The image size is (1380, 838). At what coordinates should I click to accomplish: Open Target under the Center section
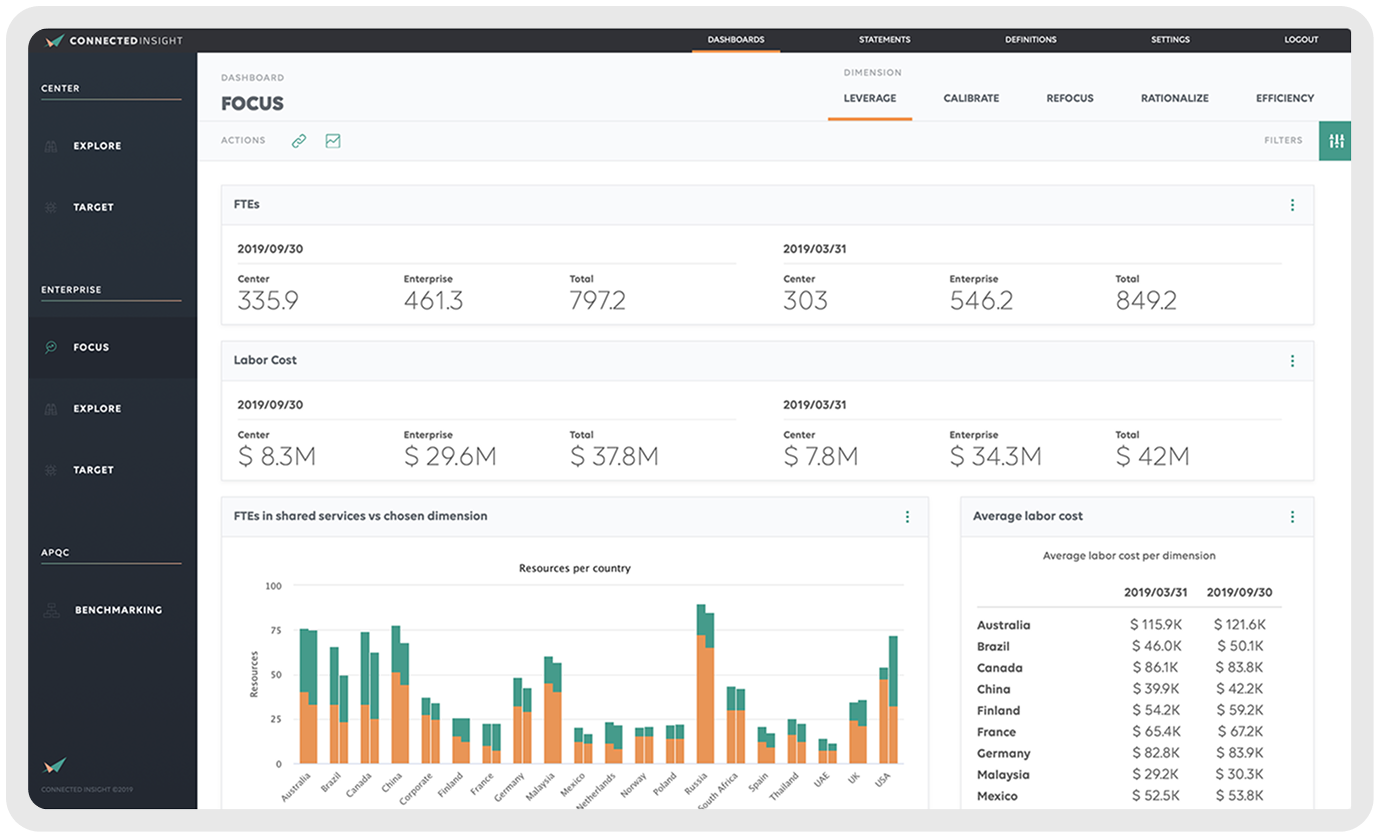[x=93, y=207]
